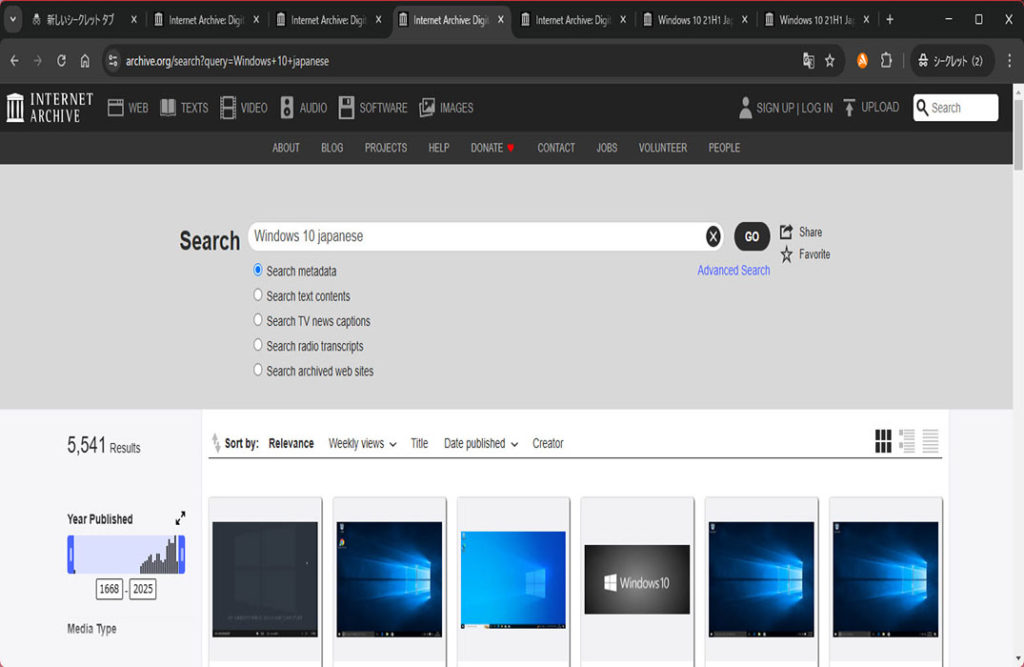Screen dimensions: 1024x667
Task: Grab the left year range slider handle
Action: tap(71, 554)
